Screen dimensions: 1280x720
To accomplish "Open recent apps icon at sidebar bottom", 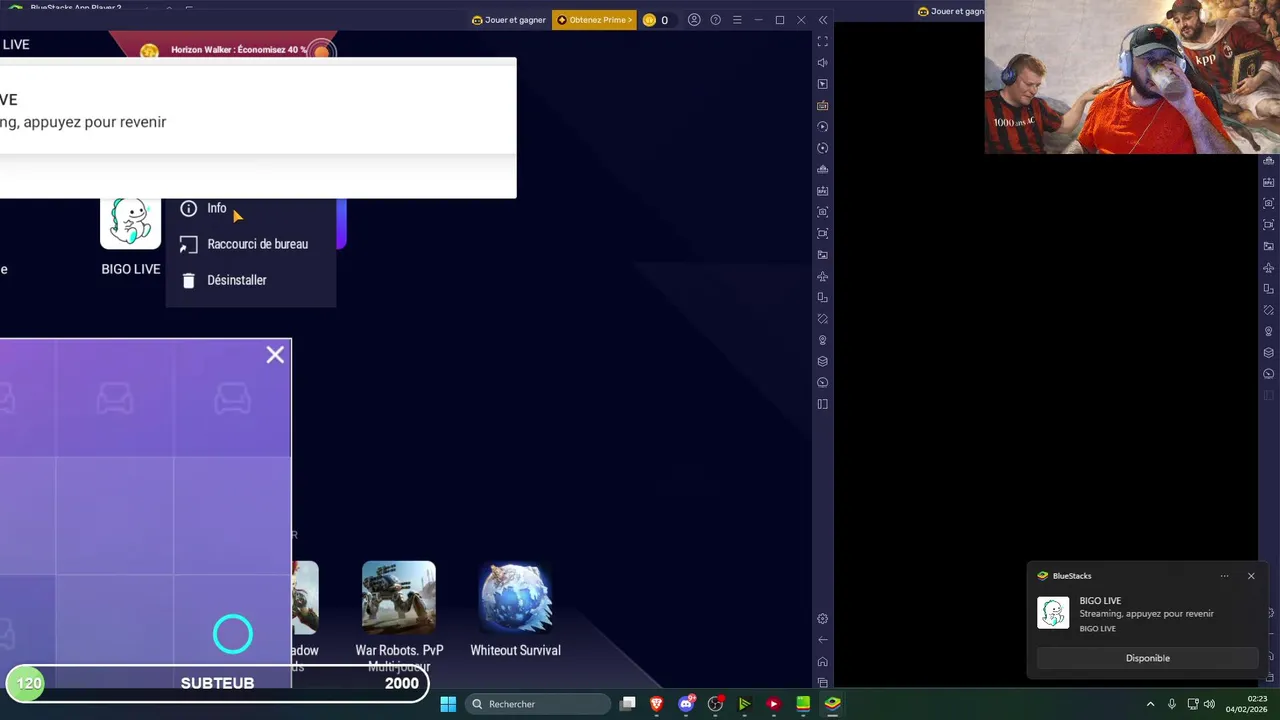I will coord(822,682).
